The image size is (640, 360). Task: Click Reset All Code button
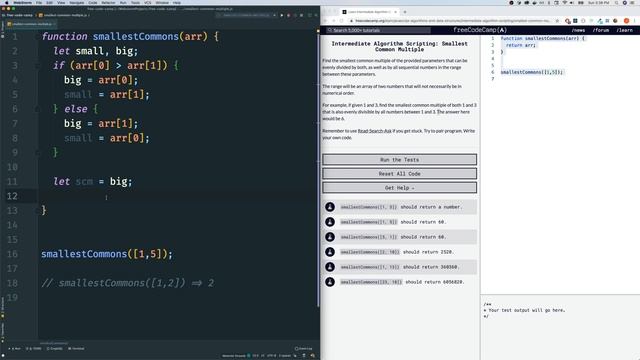[400, 173]
